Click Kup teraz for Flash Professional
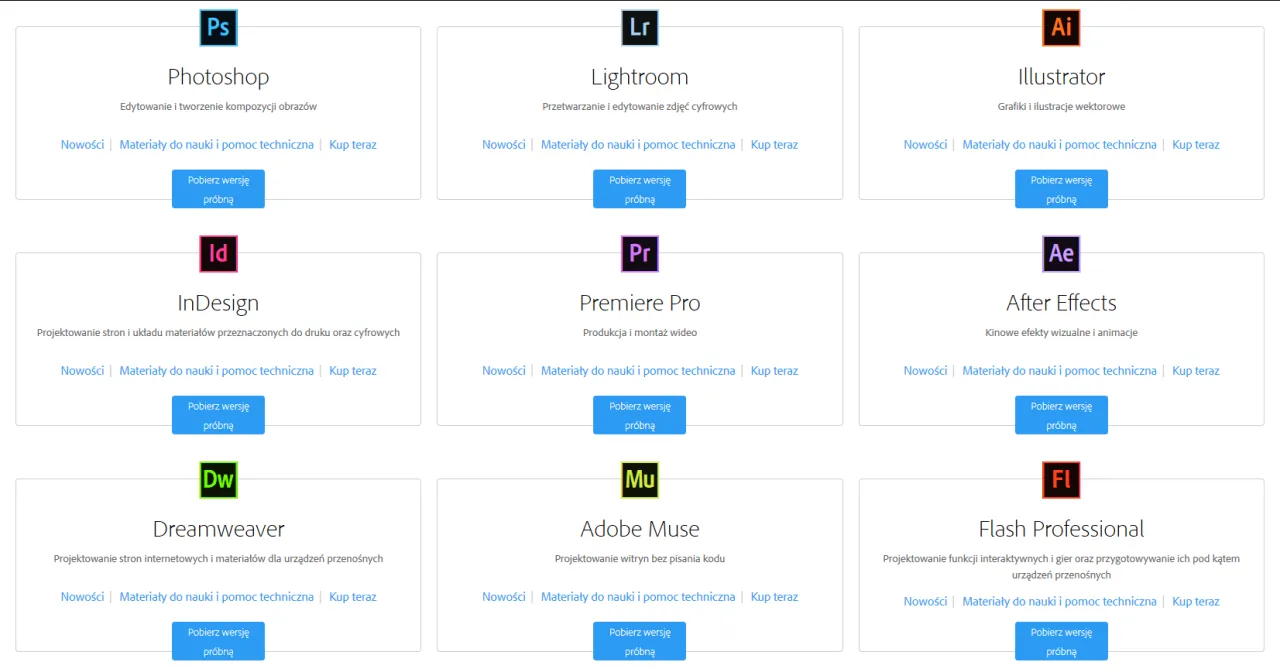 [1196, 602]
